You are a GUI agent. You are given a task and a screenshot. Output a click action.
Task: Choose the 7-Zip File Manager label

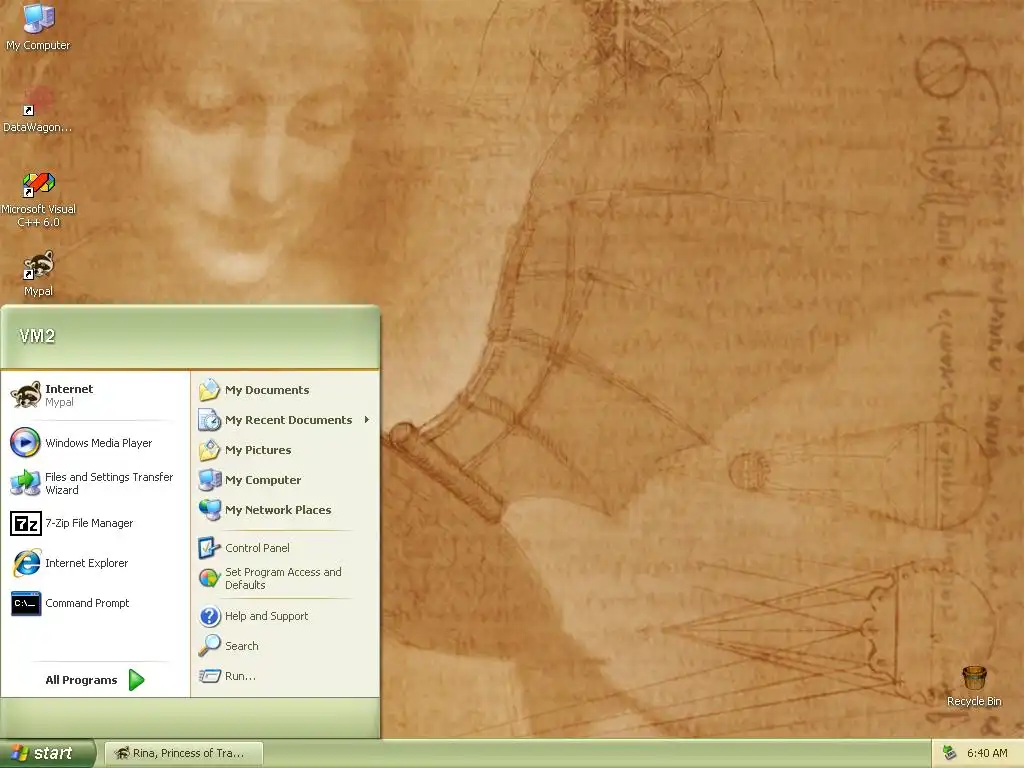click(x=89, y=523)
